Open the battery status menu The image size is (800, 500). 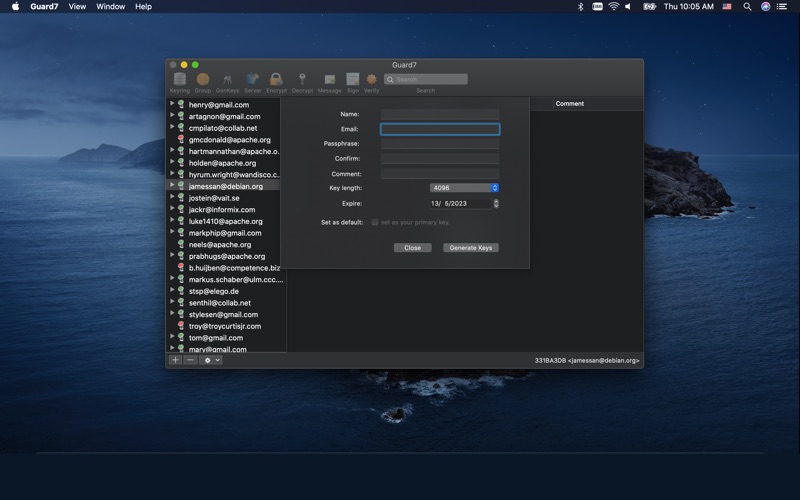tap(649, 7)
